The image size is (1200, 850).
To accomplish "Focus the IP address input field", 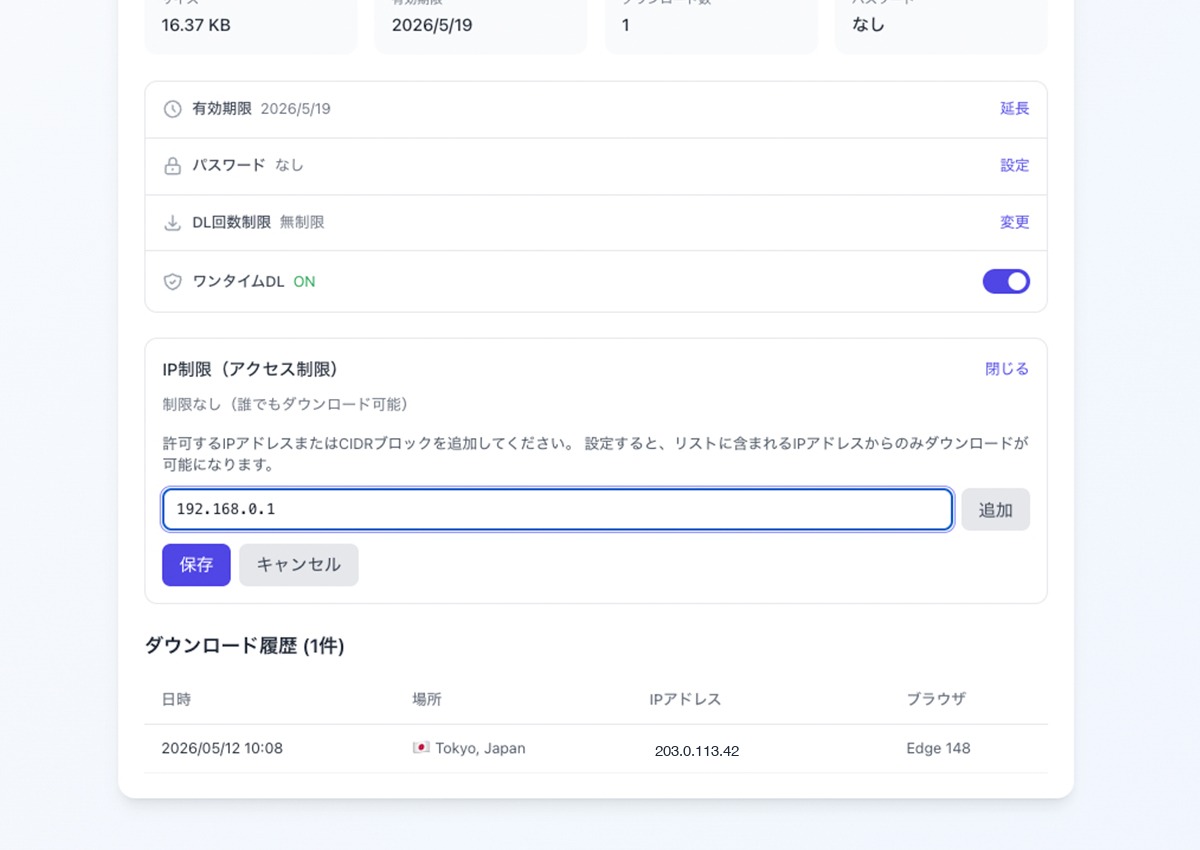I will [x=557, y=510].
